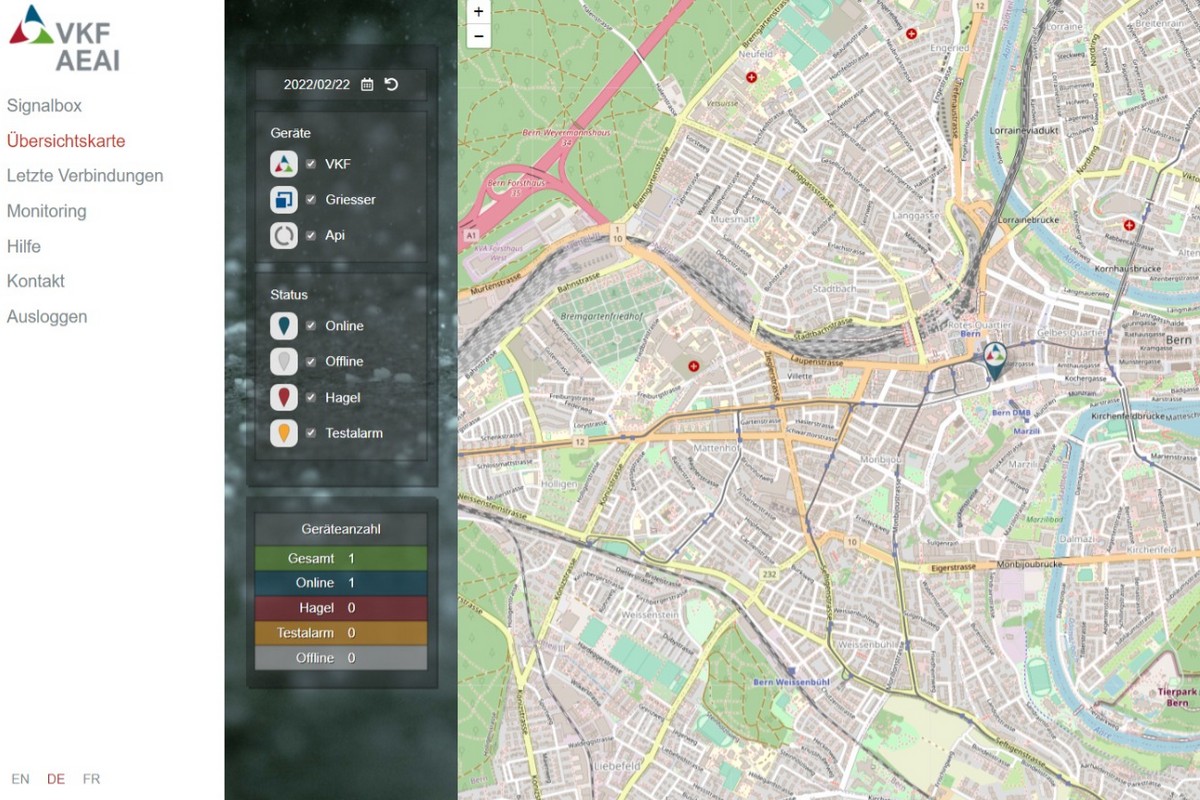Click the VKF device marker on the map
Image resolution: width=1200 pixels, height=800 pixels.
(994, 358)
